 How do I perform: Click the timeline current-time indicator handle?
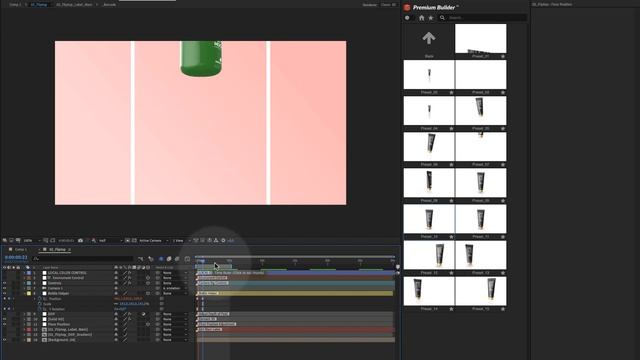click(201, 260)
